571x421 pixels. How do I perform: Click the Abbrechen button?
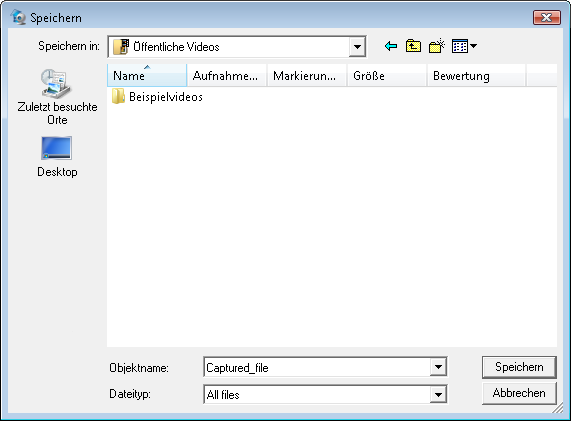(x=519, y=393)
